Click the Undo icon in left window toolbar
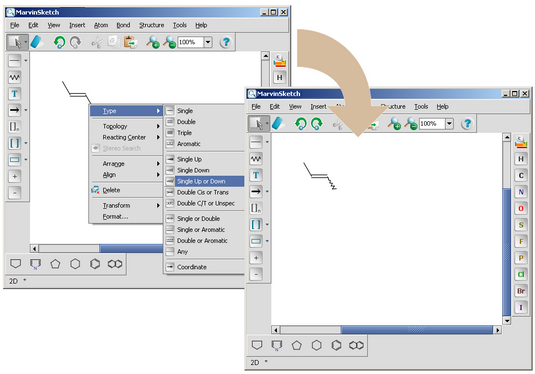This screenshot has height=374, width=535. (59, 42)
